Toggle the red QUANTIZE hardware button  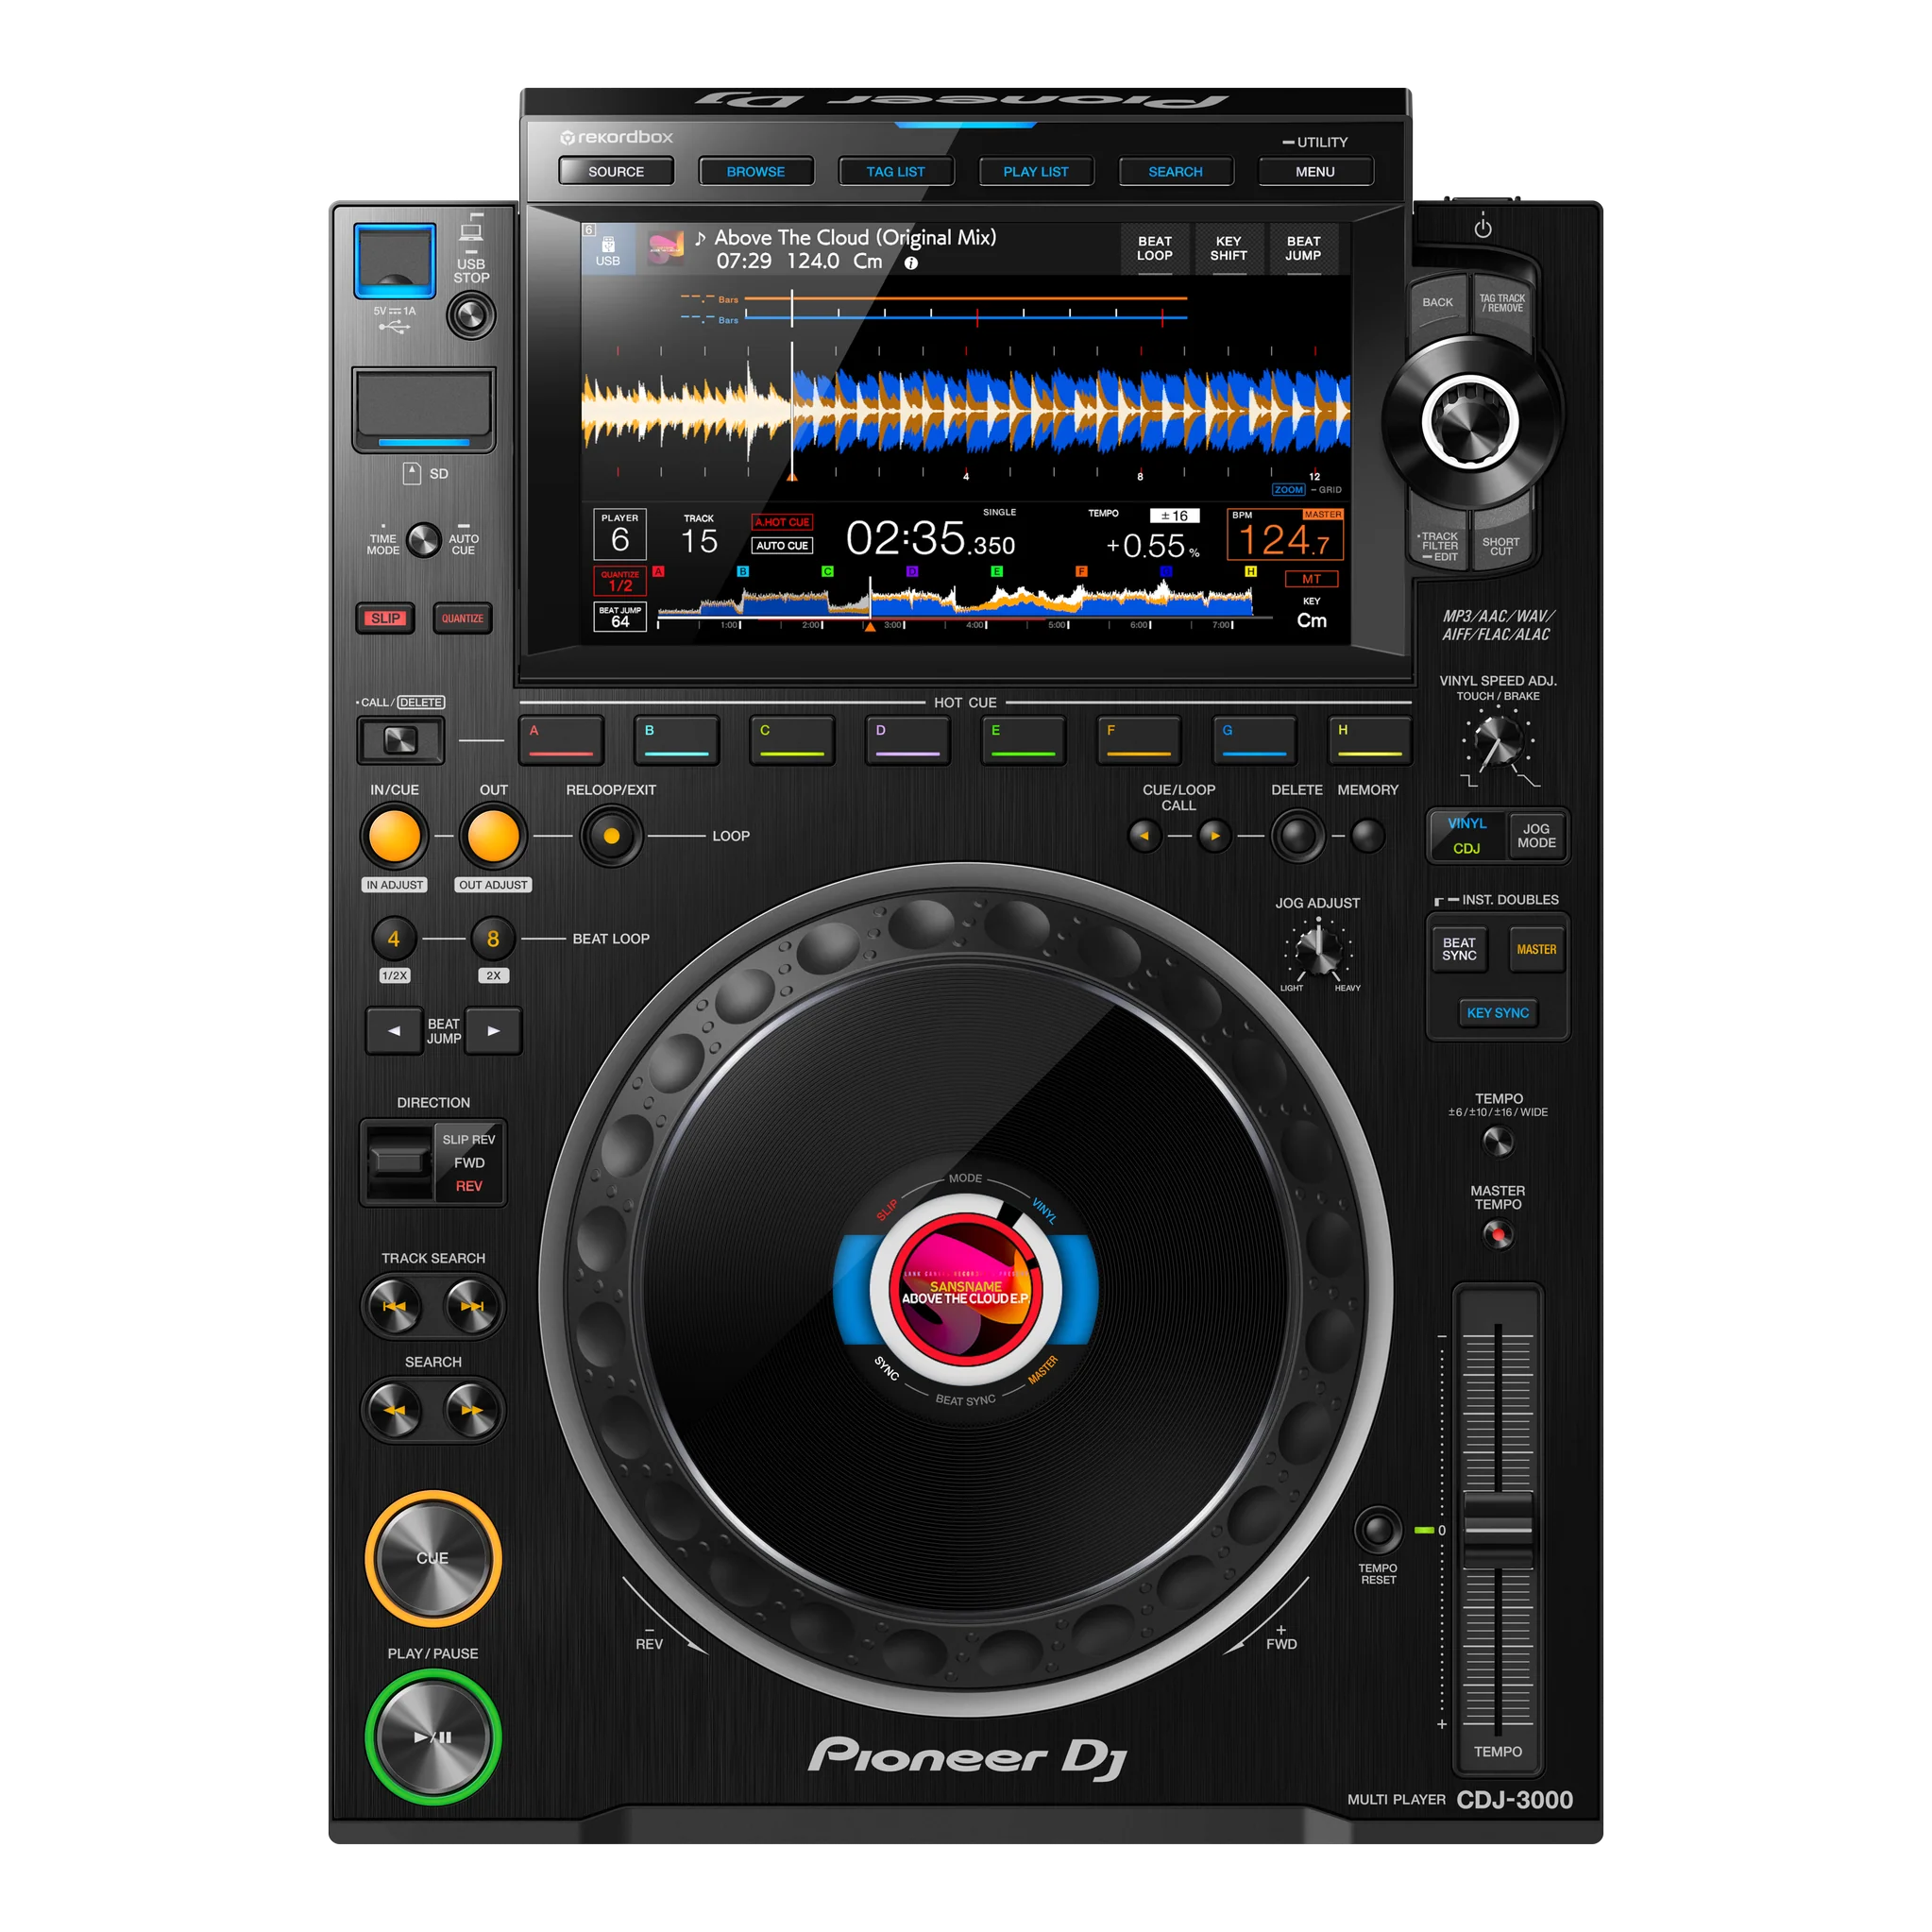[x=462, y=618]
